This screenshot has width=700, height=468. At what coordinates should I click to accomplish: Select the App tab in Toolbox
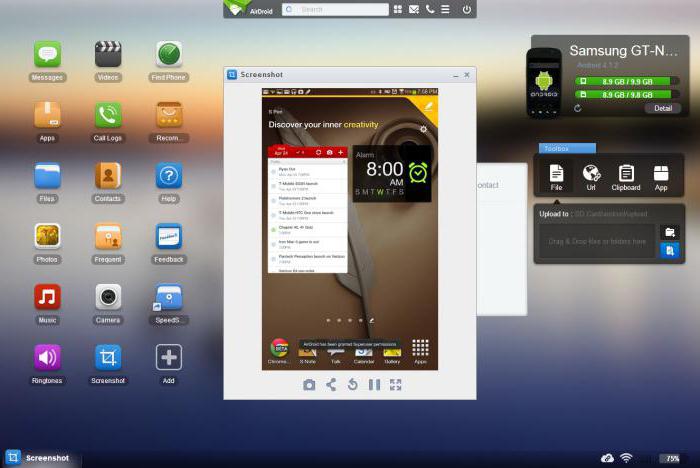coord(661,176)
